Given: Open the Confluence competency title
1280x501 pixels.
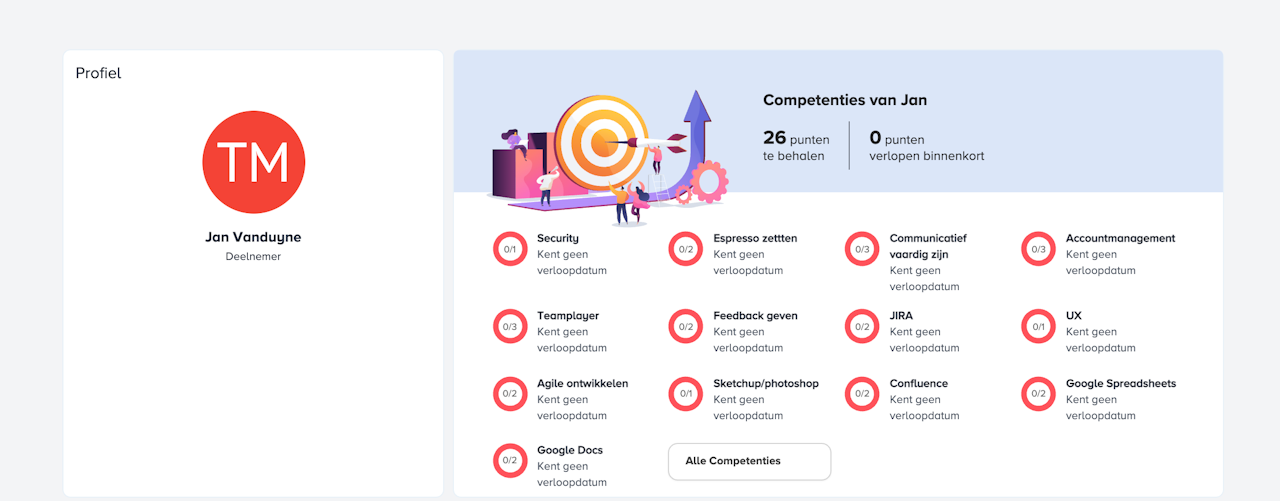Looking at the screenshot, I should tap(918, 384).
